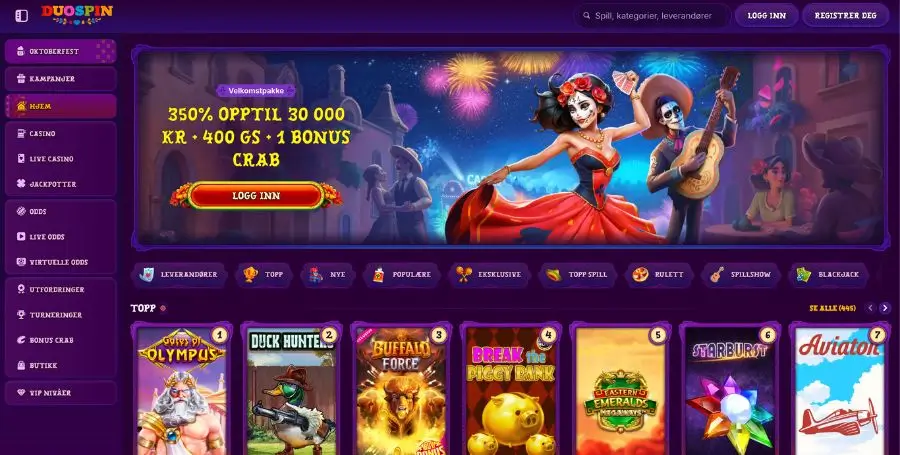Click the Registrer Deg button
The width and height of the screenshot is (900, 455).
(x=845, y=15)
